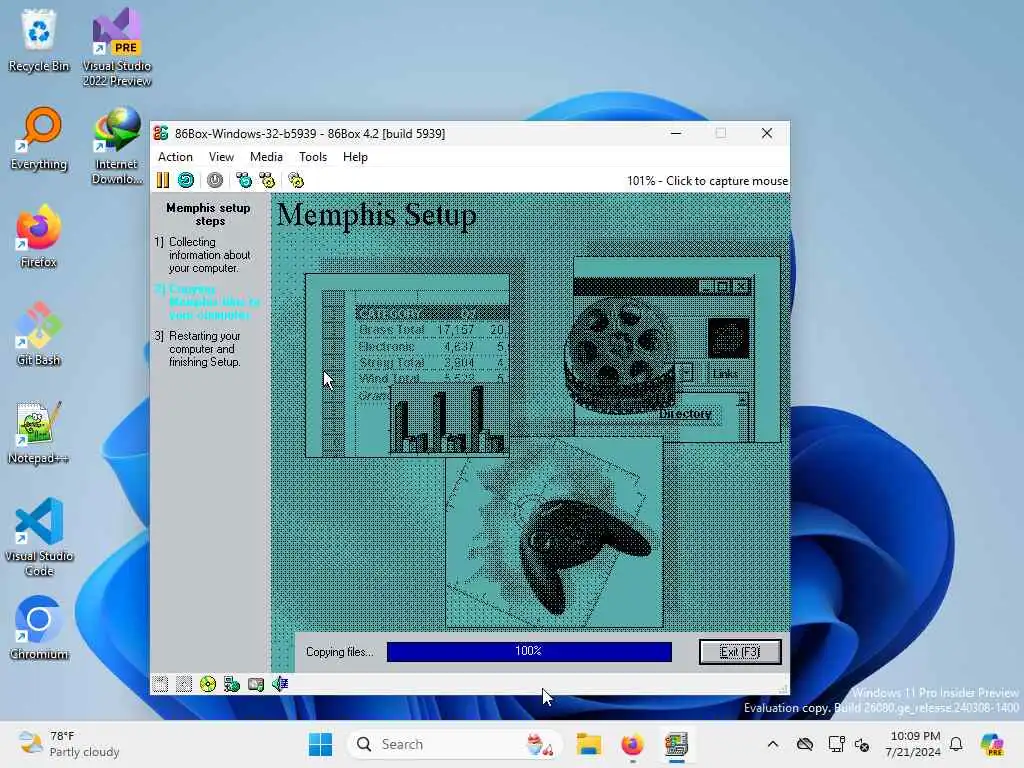The height and width of the screenshot is (768, 1024).
Task: Click the Exit (F3) setup button
Action: tap(740, 652)
